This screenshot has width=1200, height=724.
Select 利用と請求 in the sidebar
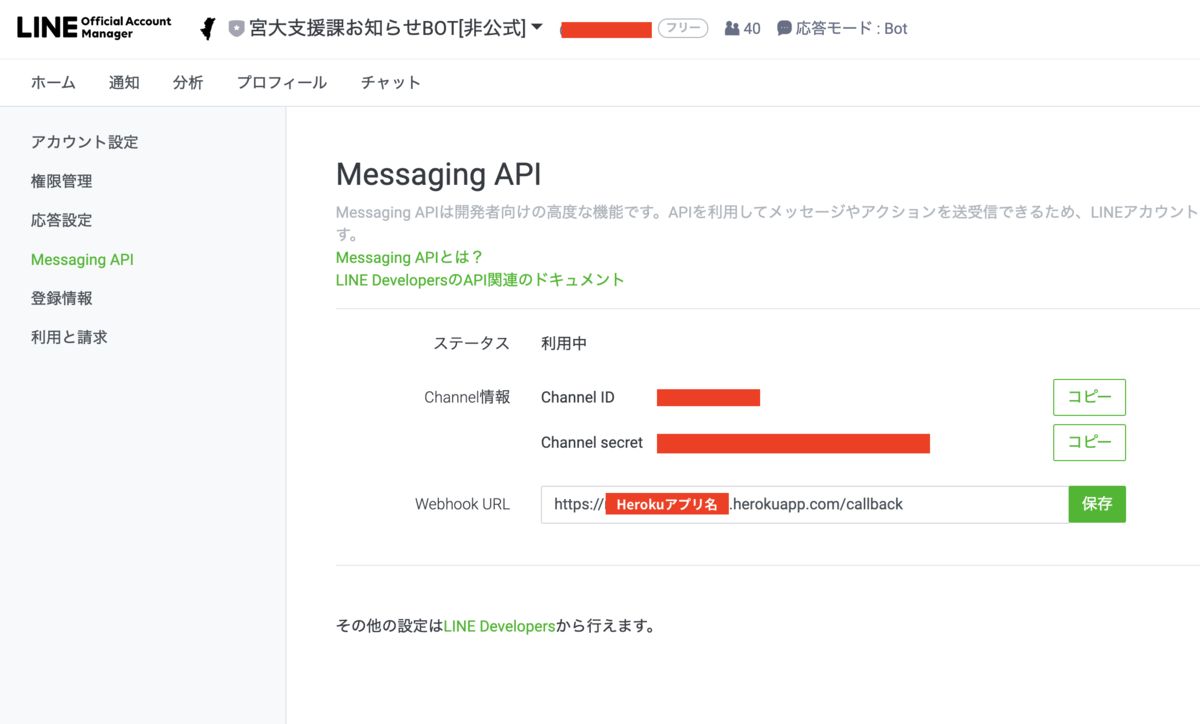click(x=69, y=337)
